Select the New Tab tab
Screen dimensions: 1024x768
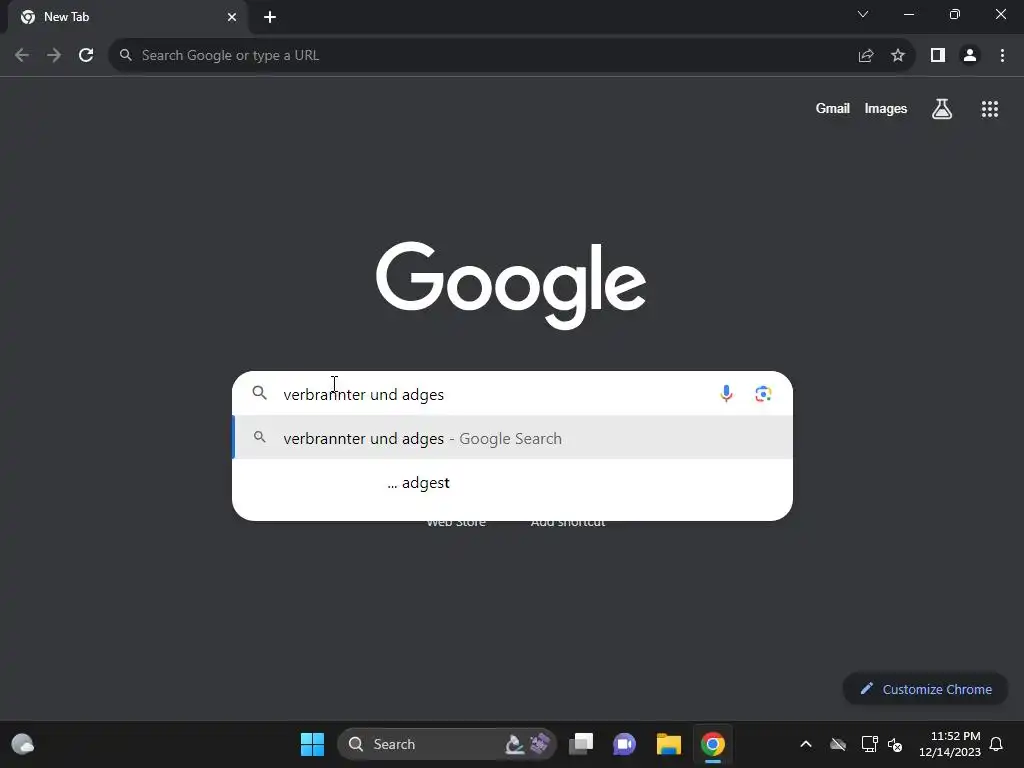(128, 17)
